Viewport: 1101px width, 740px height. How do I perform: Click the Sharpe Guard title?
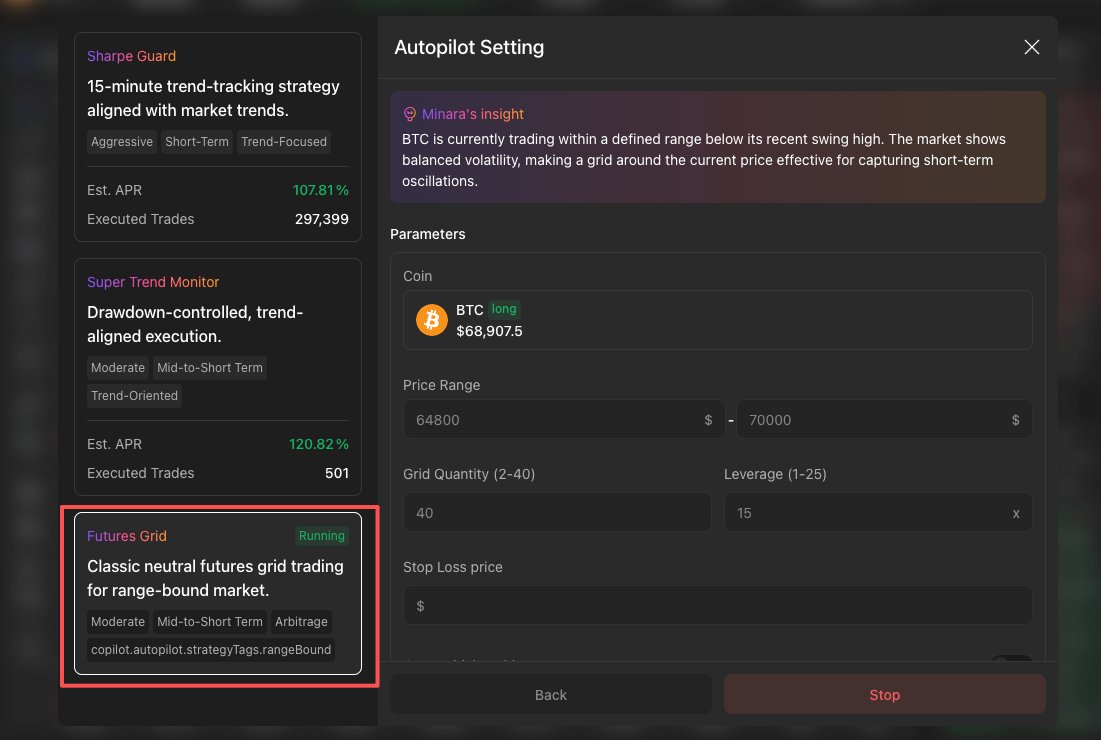131,56
